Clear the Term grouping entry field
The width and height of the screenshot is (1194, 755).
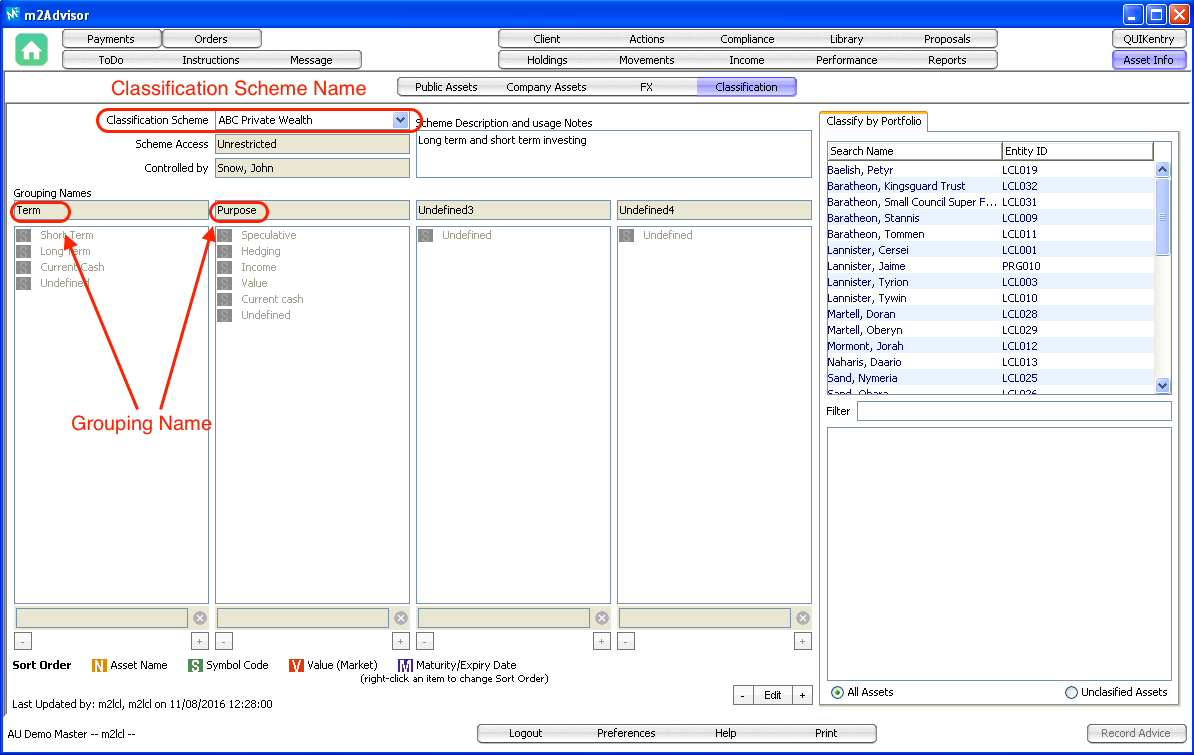[x=200, y=618]
